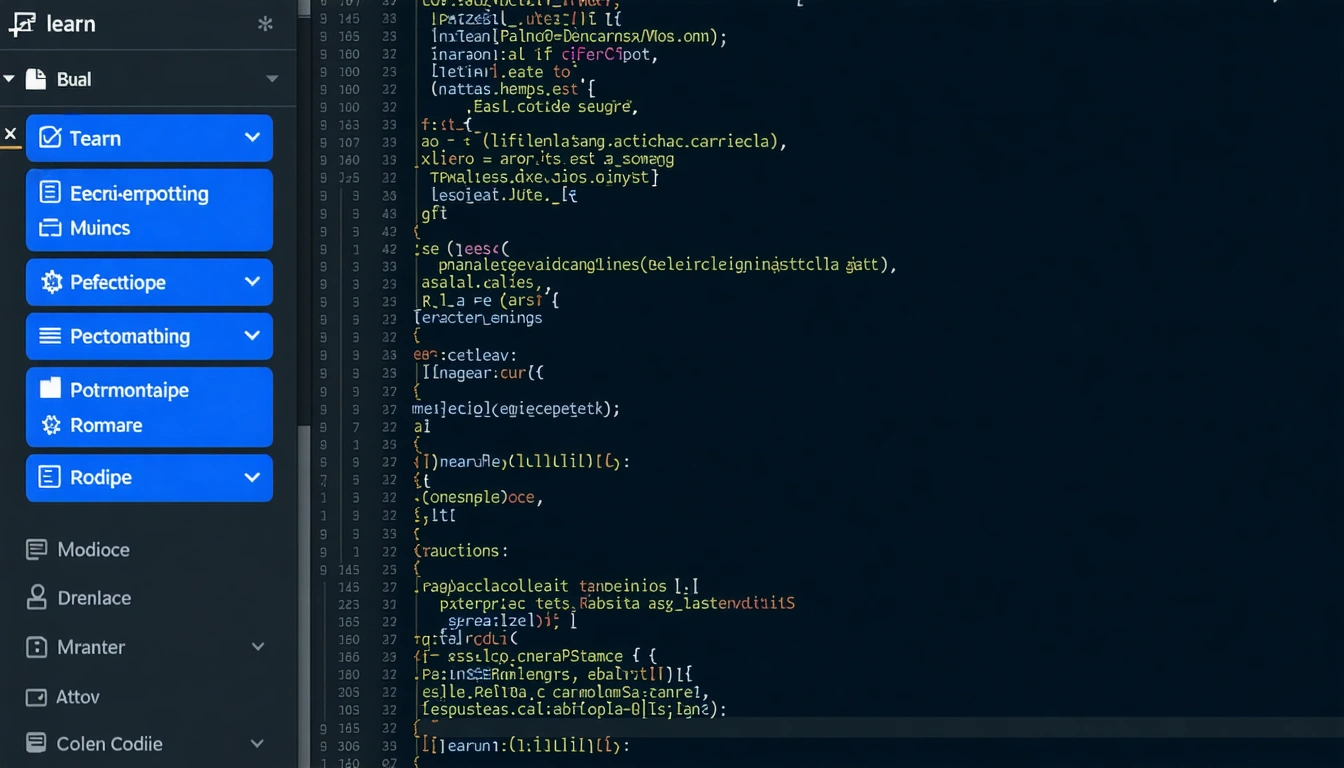The width and height of the screenshot is (1344, 768).
Task: Click code line 'ractions:'
Action: (x=461, y=550)
